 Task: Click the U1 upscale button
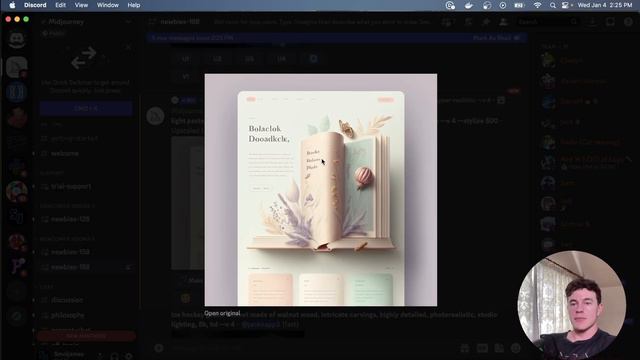185,59
